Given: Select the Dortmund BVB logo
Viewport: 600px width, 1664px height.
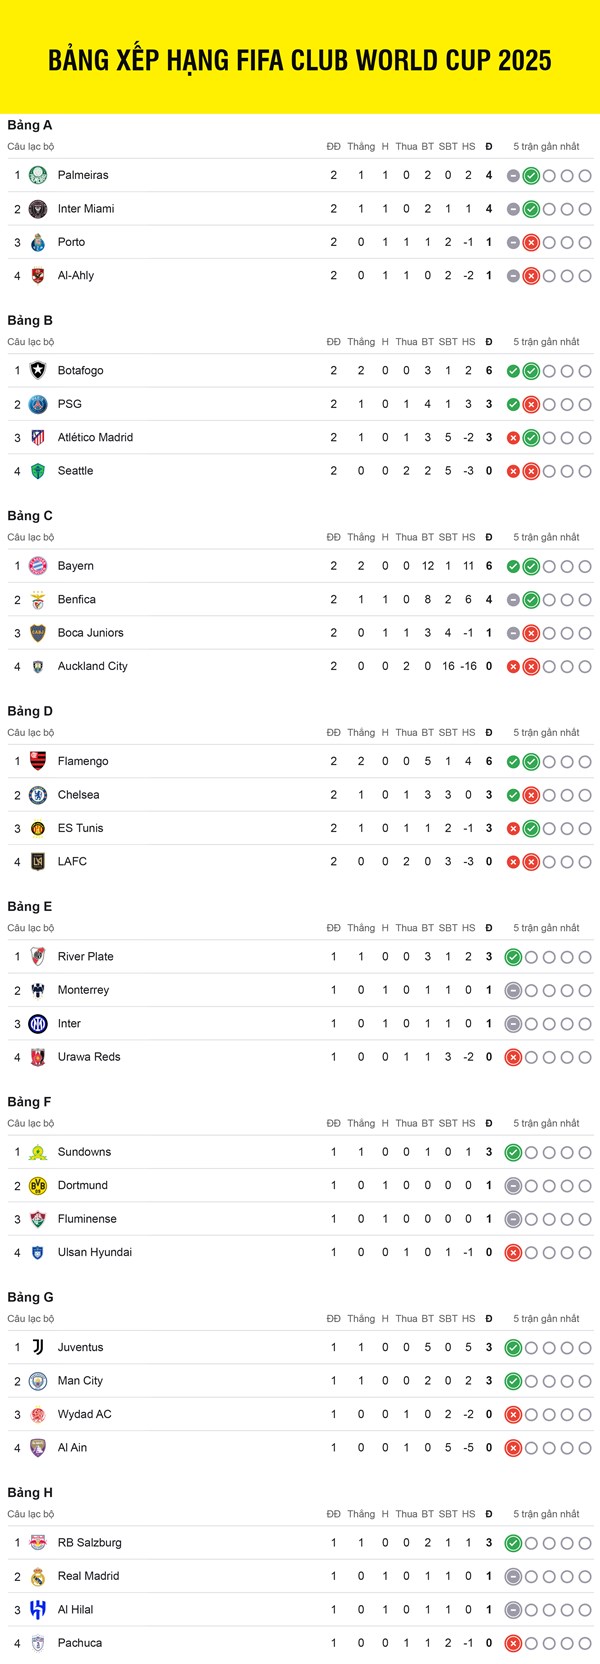Looking at the screenshot, I should pos(38,1186).
